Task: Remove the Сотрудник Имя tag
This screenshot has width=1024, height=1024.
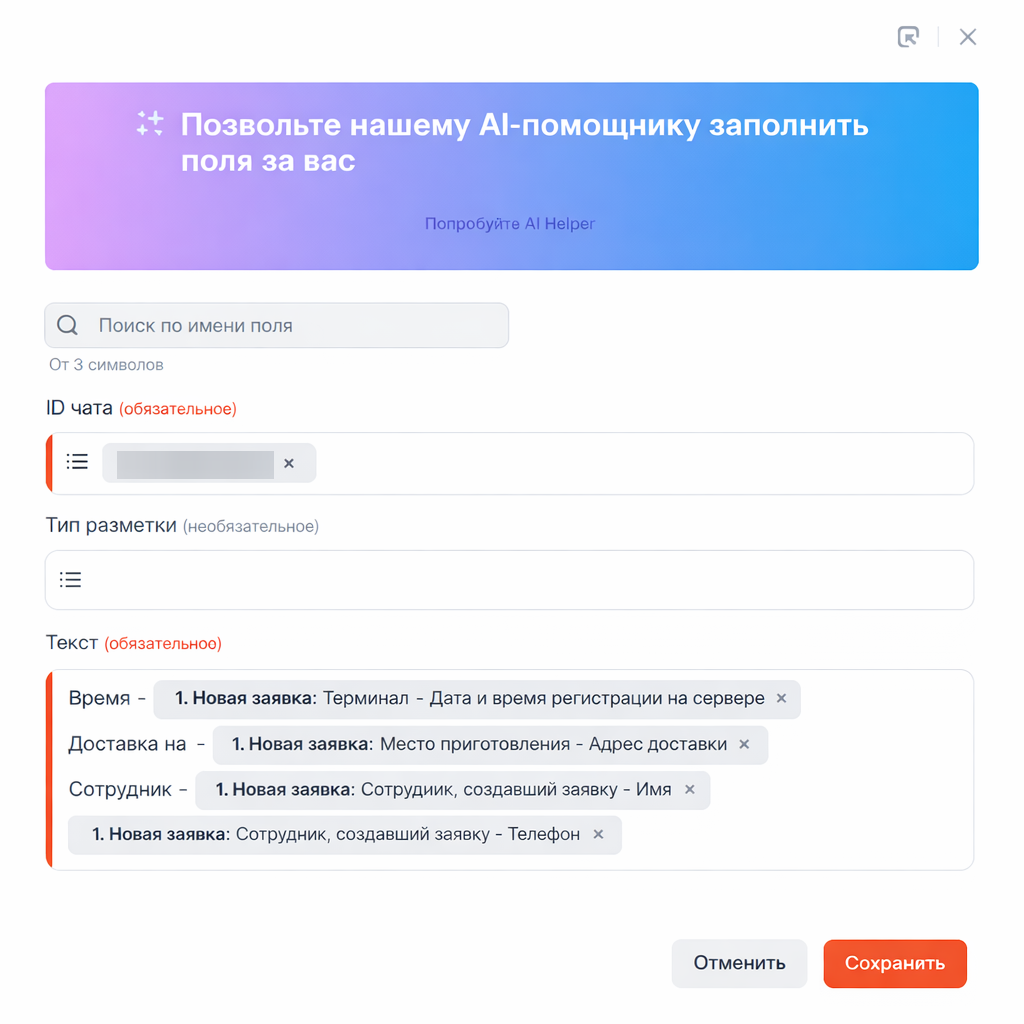Action: (690, 790)
